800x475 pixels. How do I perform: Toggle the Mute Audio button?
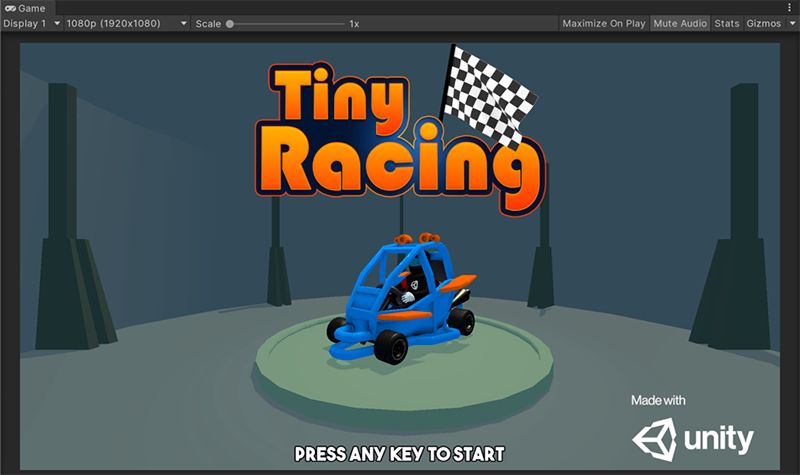click(x=680, y=23)
